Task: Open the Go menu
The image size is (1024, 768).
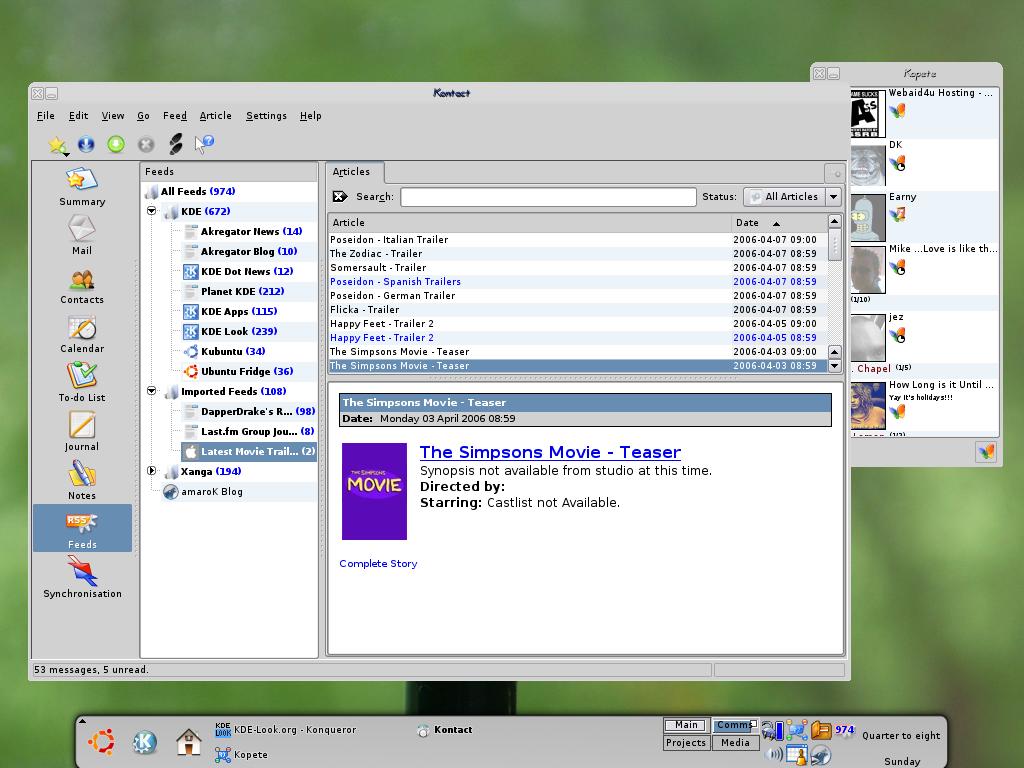Action: coord(143,116)
